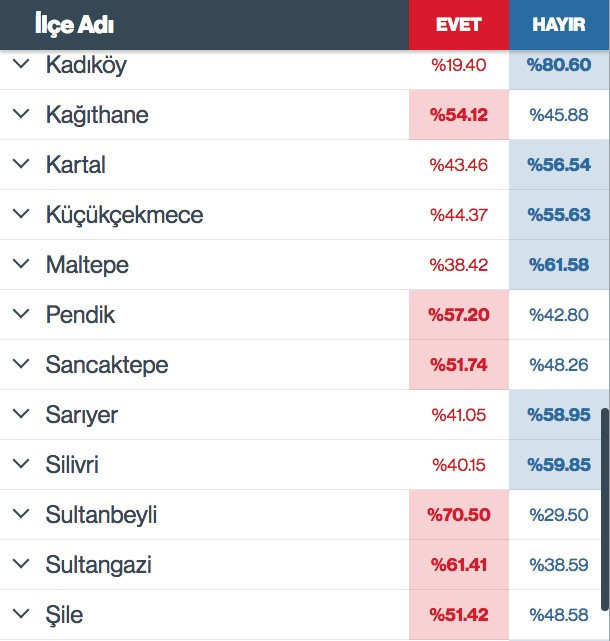Expand the Maltepe row arrow
The image size is (610, 641).
22,265
